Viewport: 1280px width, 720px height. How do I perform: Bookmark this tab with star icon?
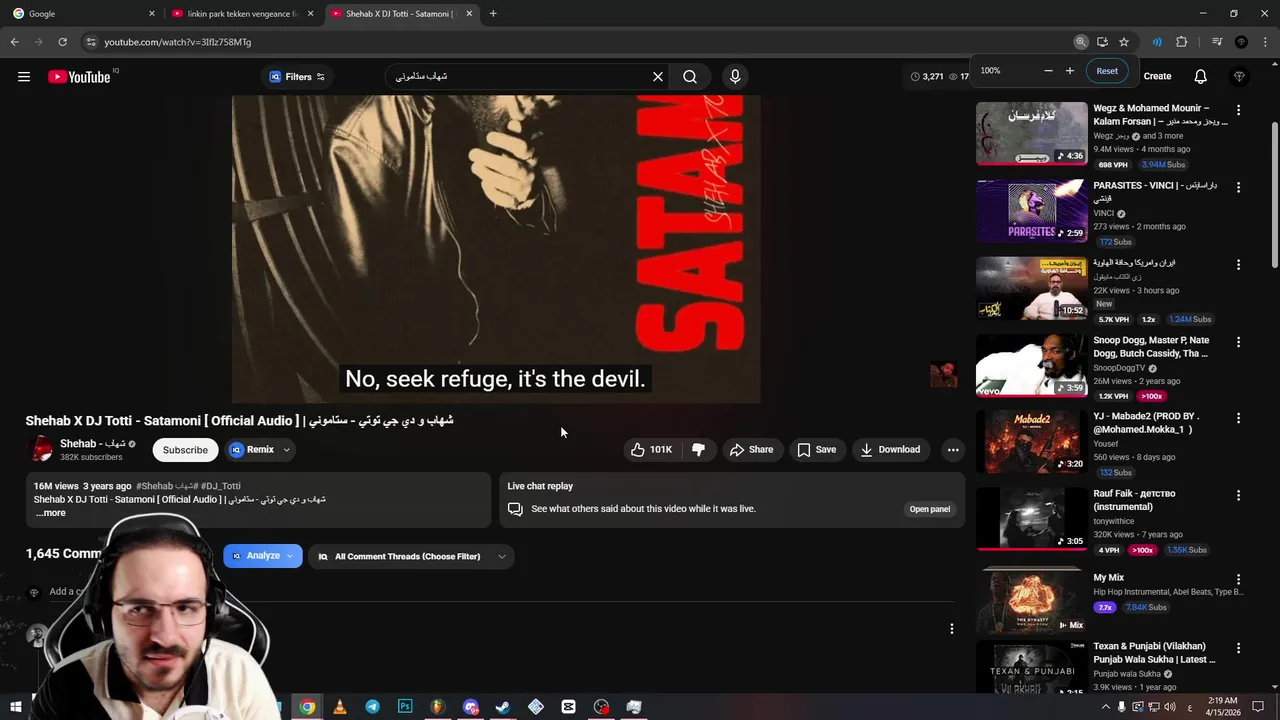[1124, 42]
